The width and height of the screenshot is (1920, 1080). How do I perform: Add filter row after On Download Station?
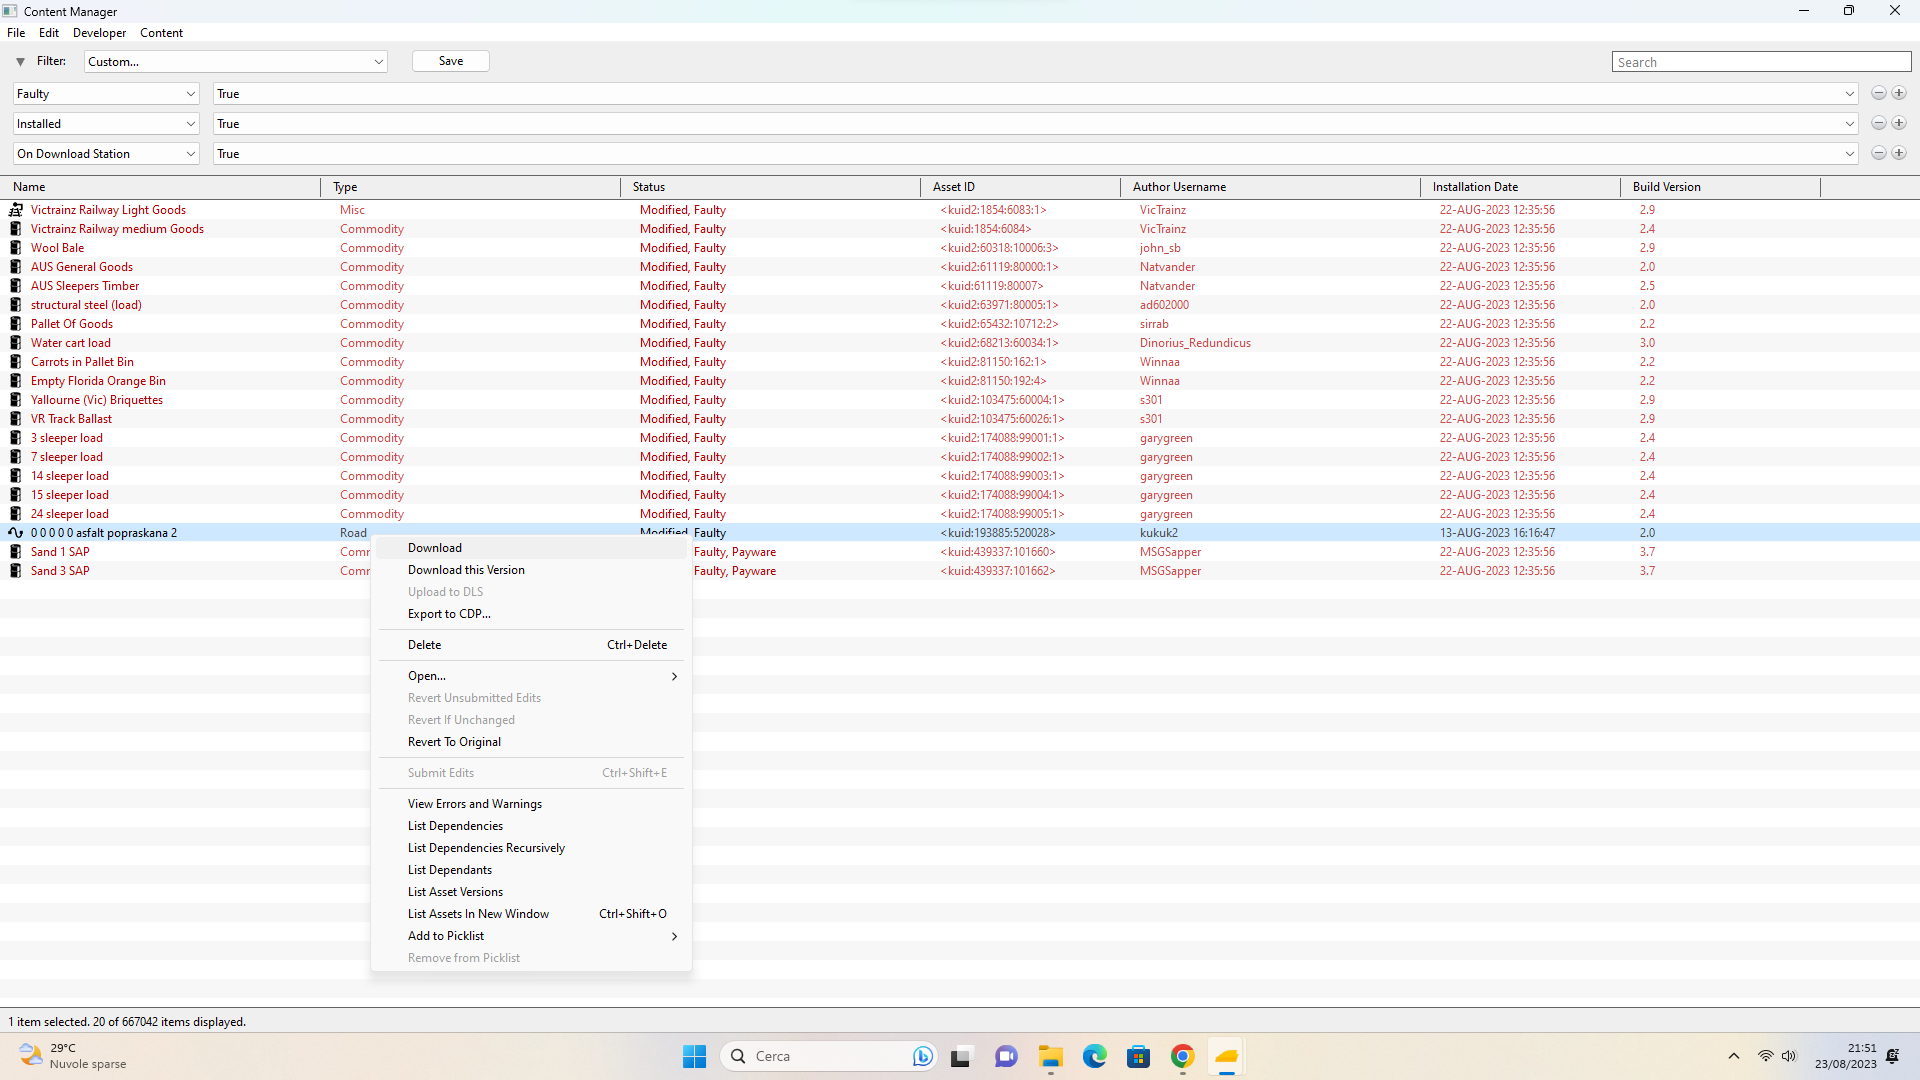(1899, 154)
